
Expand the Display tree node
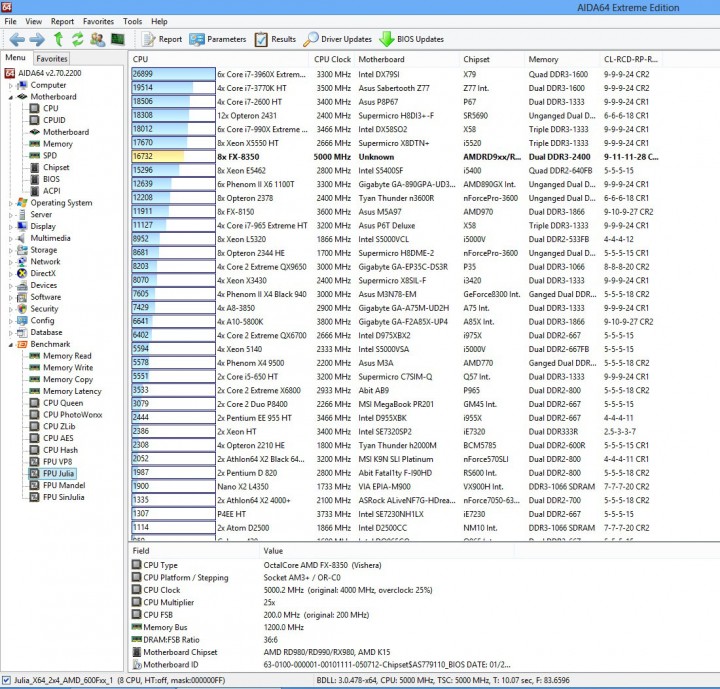(x=10, y=226)
